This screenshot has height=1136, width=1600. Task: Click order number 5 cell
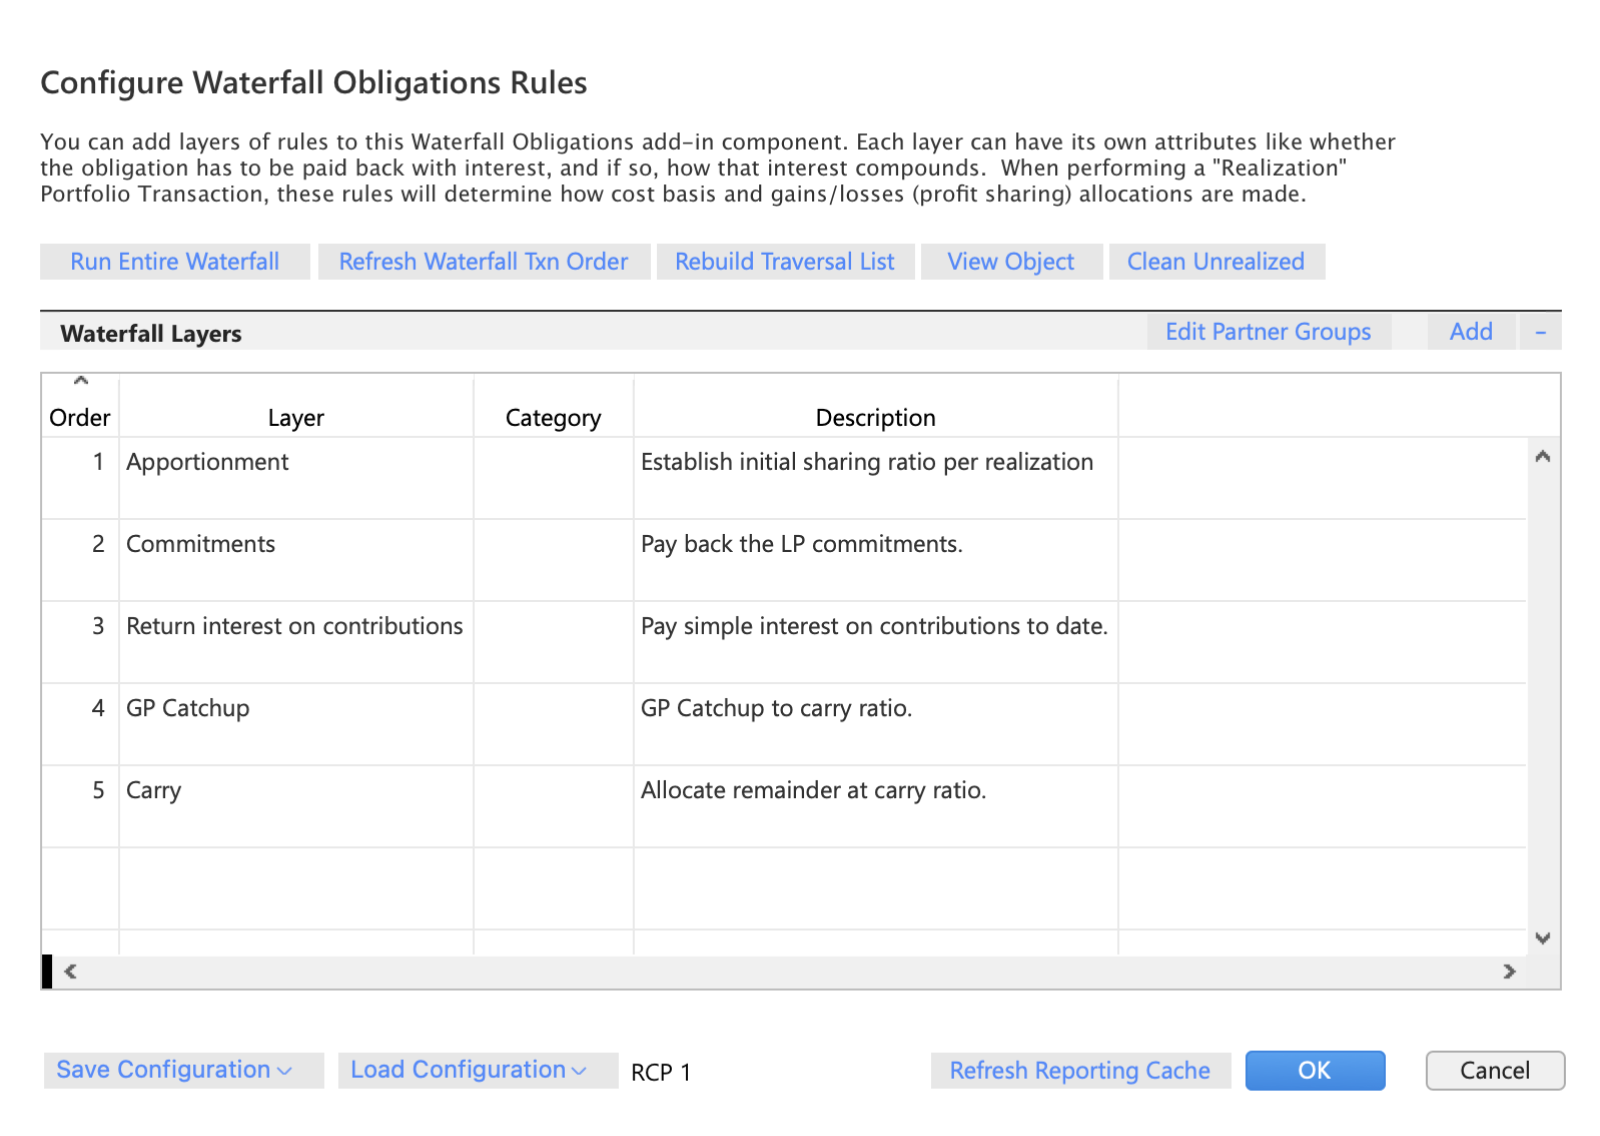(80, 806)
